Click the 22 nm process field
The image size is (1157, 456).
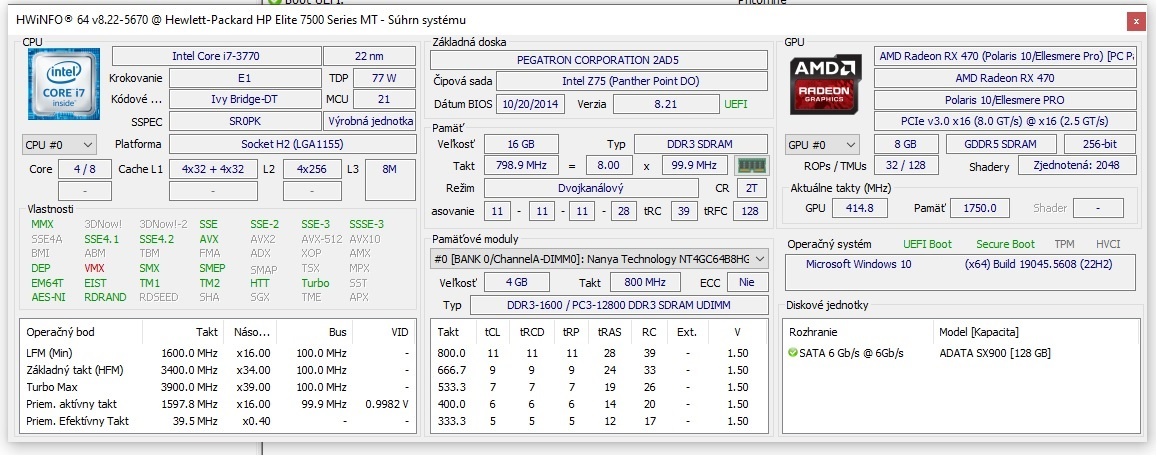point(370,56)
